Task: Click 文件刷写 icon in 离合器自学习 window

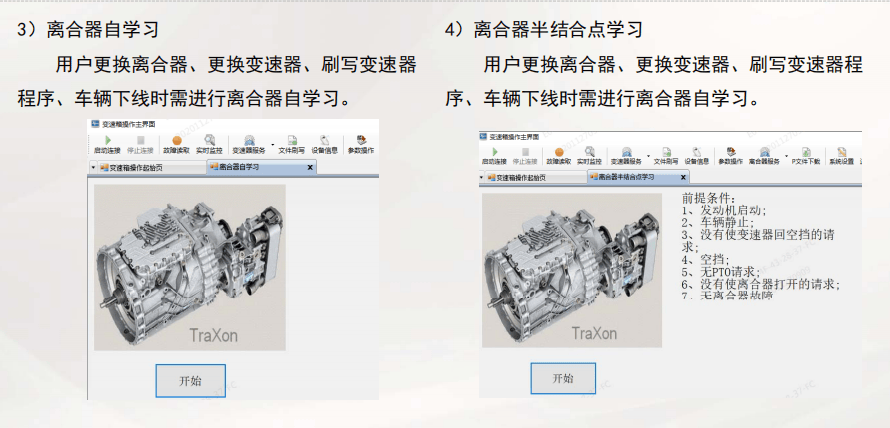Action: pos(292,144)
